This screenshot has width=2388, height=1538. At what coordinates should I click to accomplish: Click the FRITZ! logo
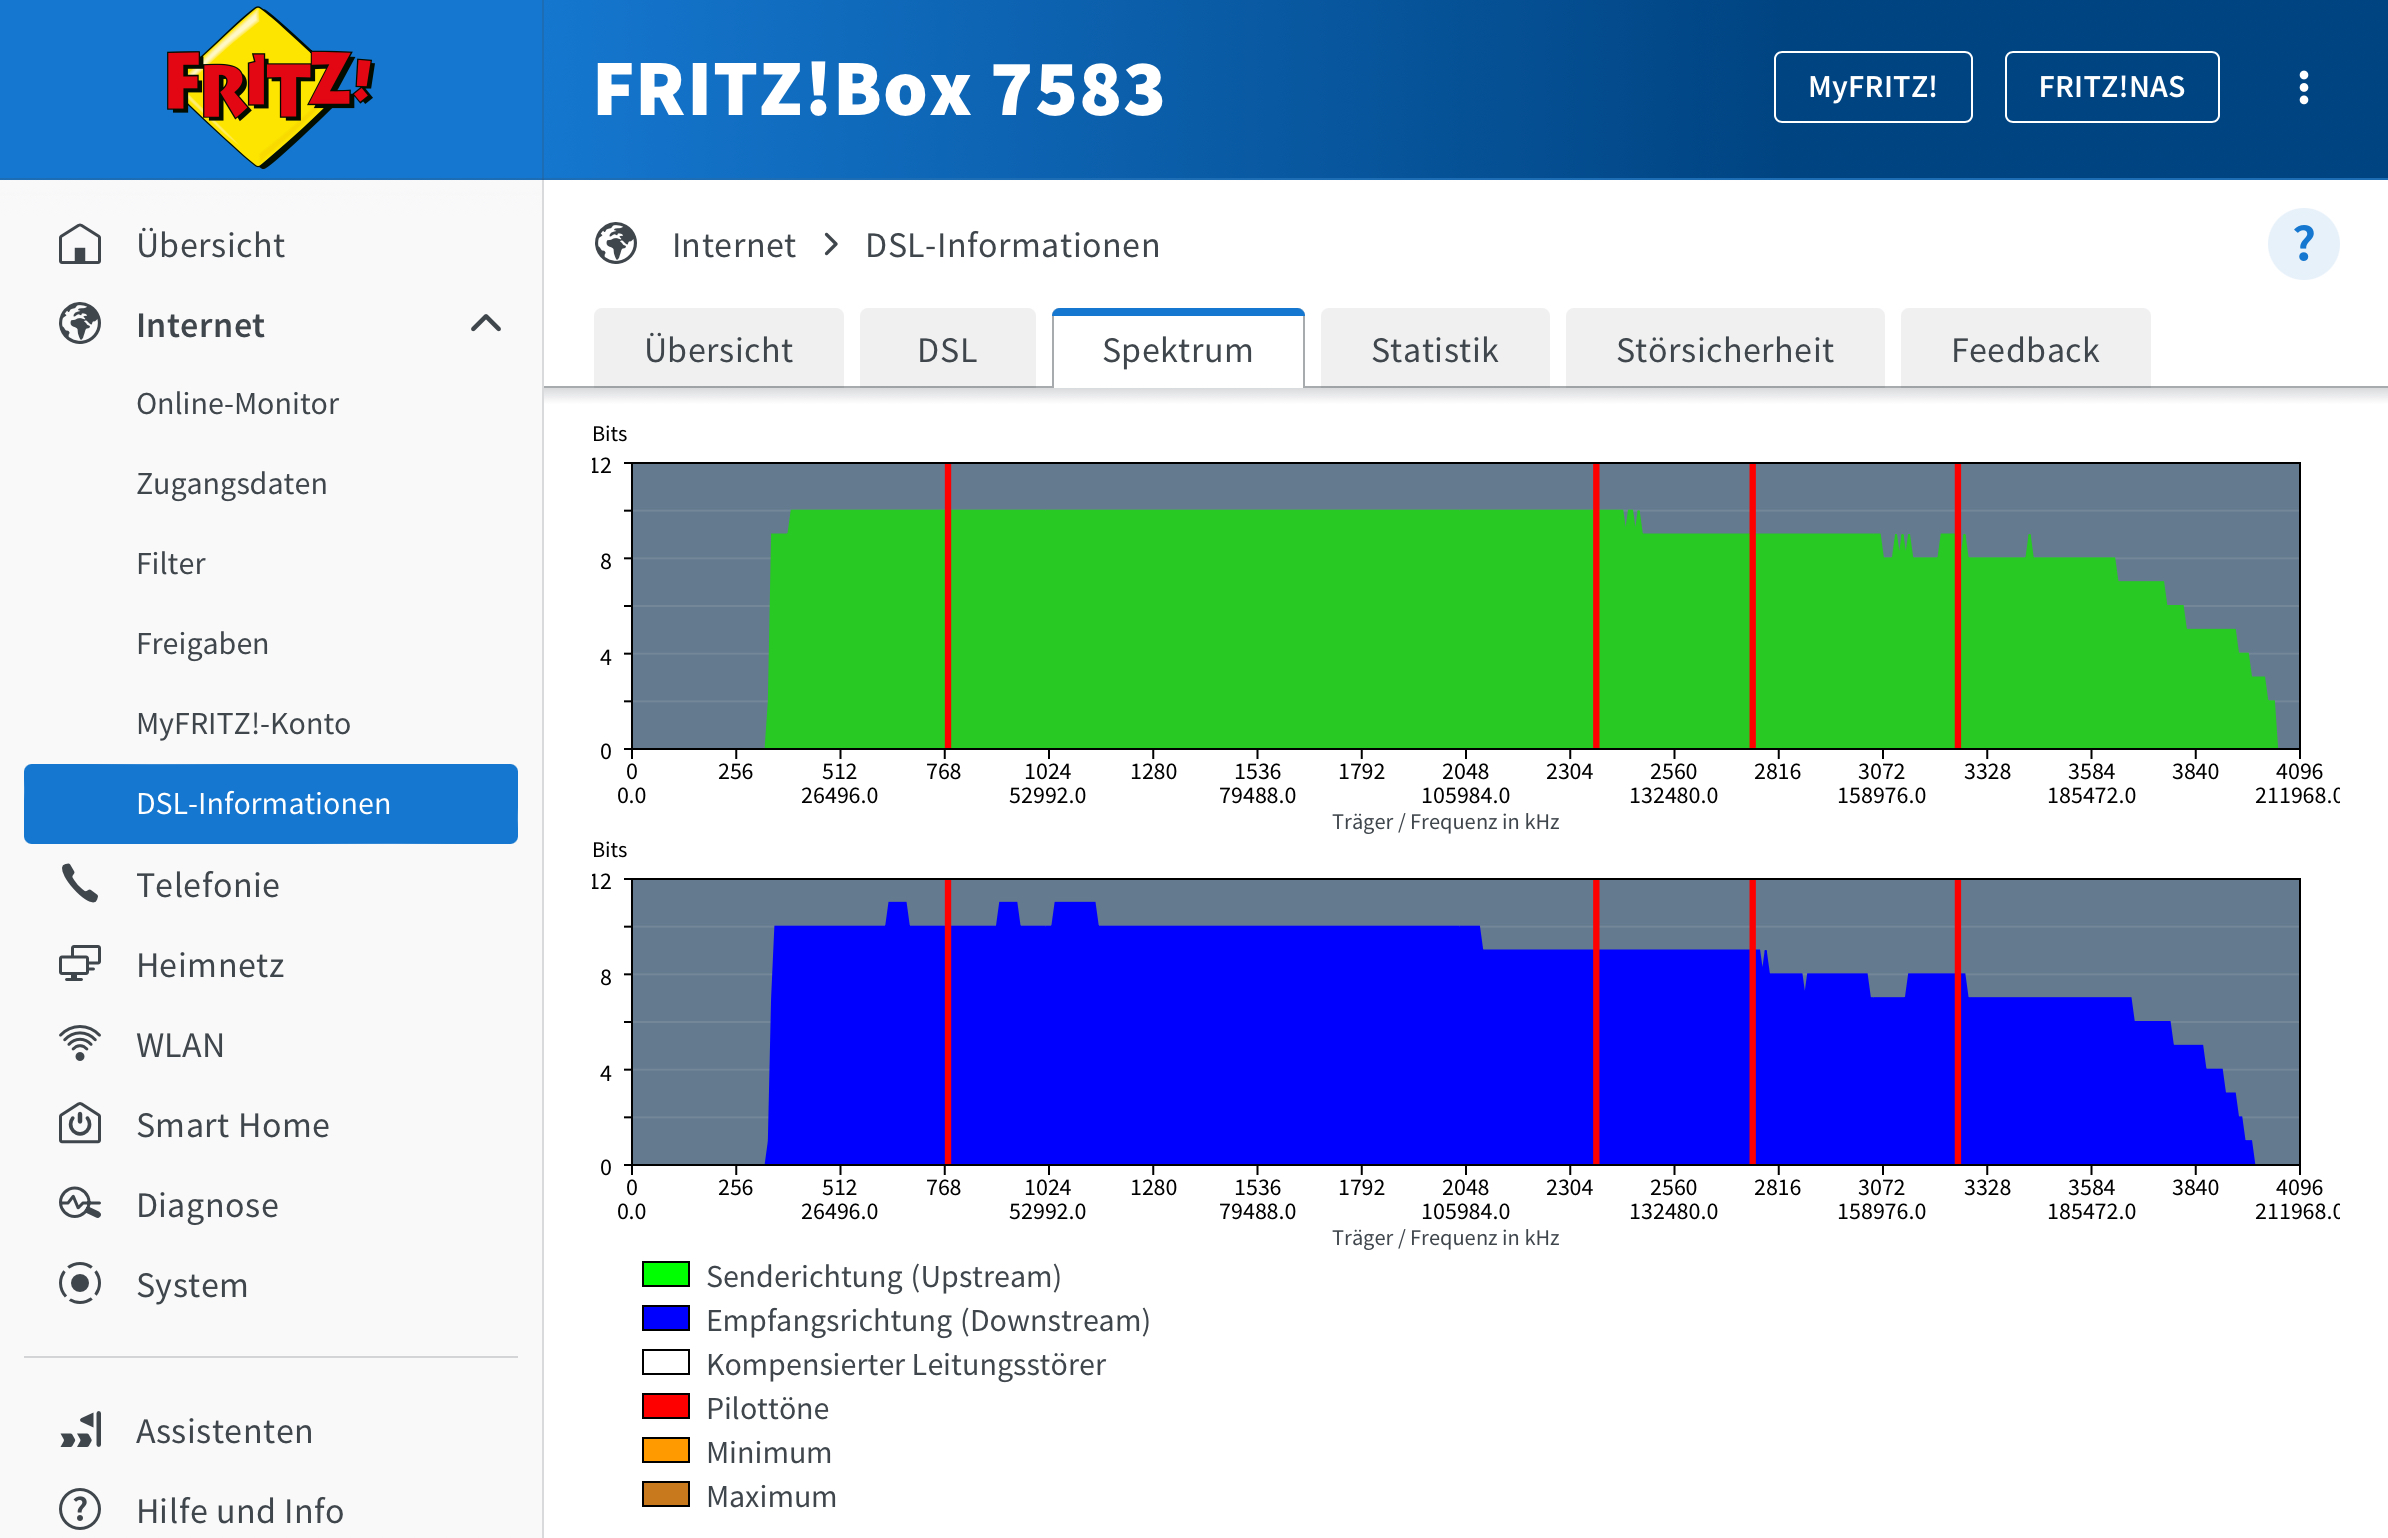coord(268,88)
